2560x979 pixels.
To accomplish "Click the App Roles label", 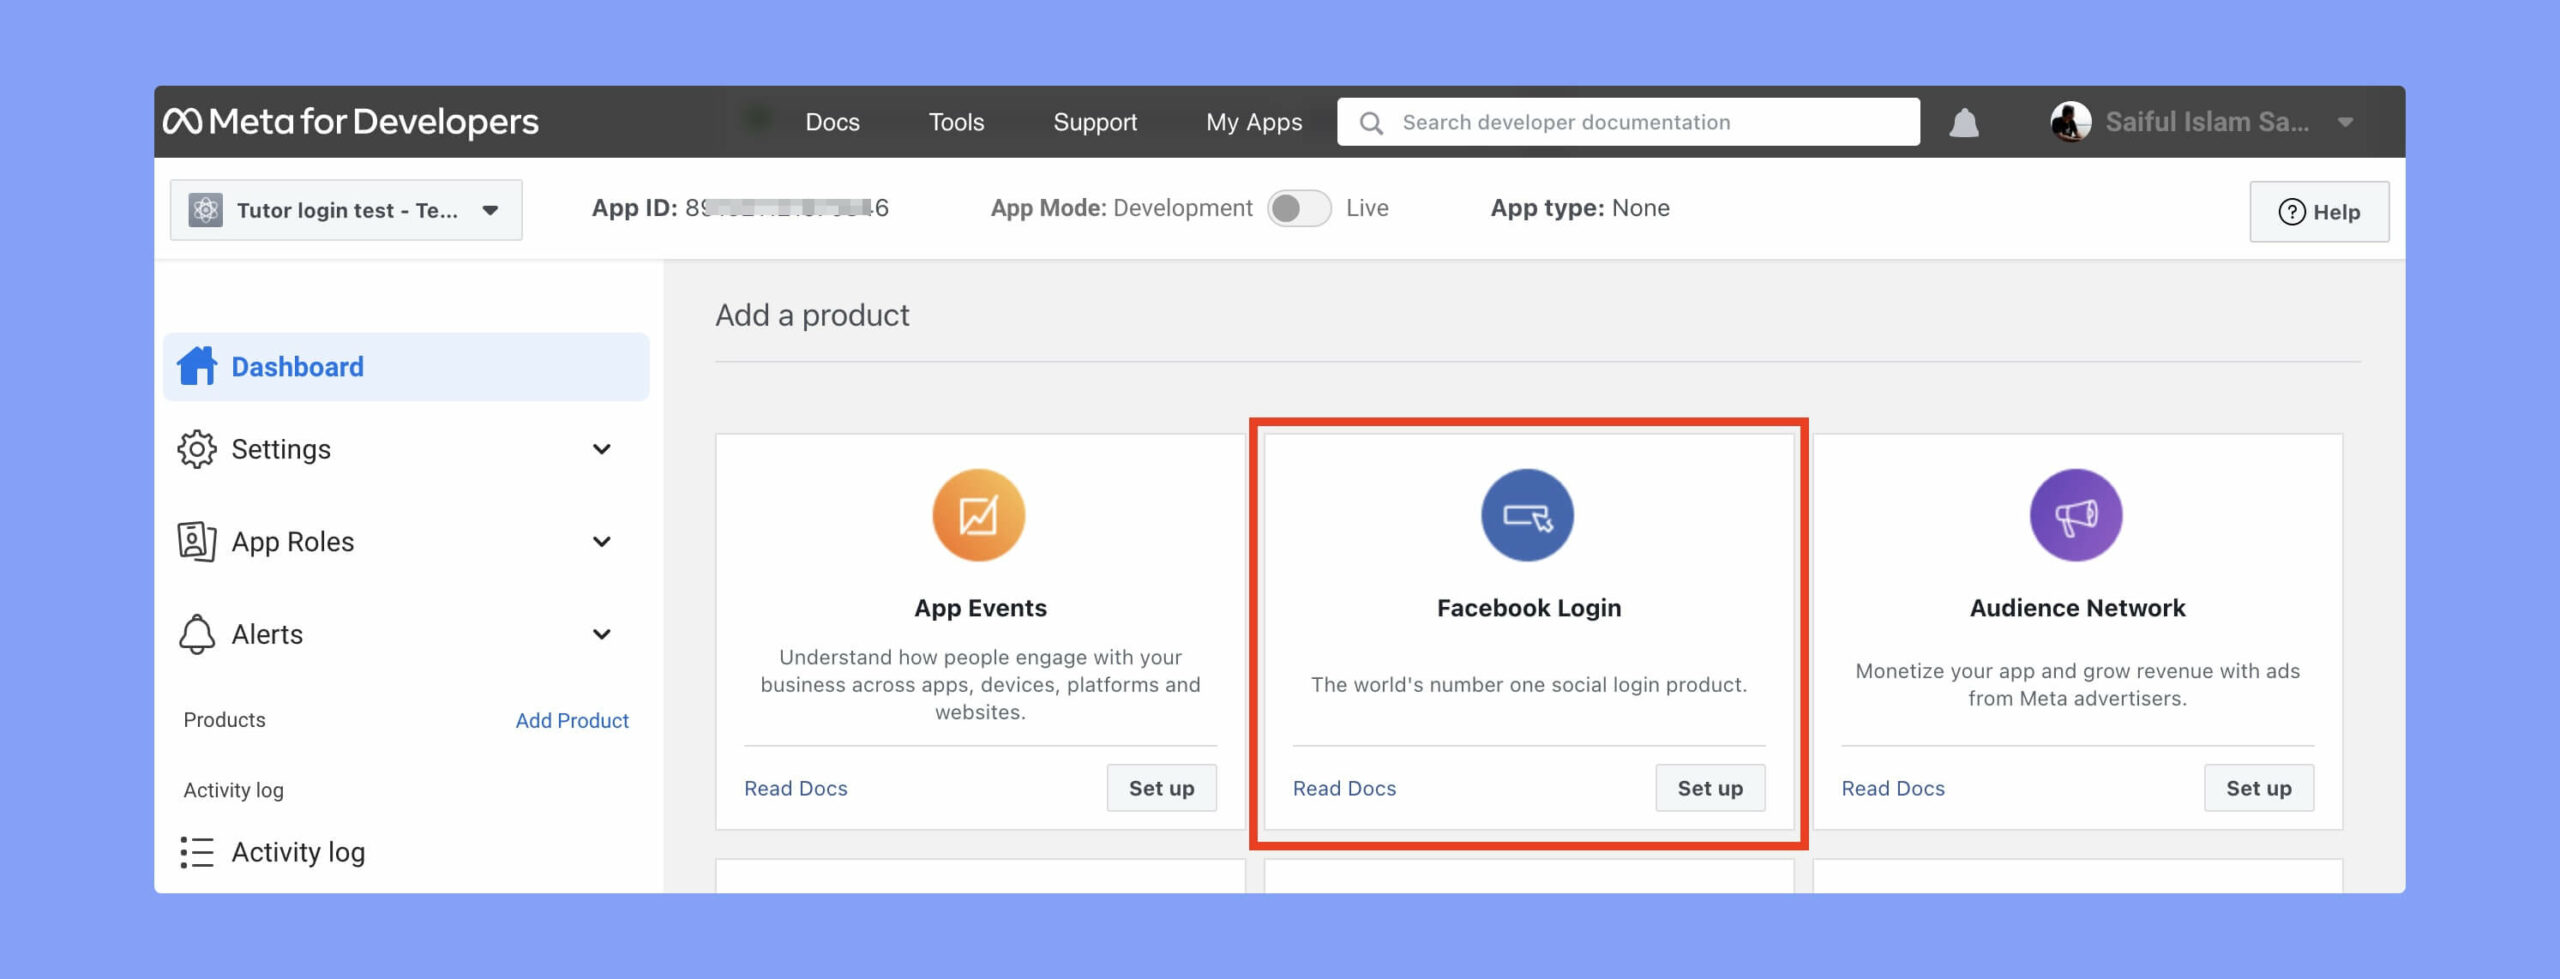I will point(293,541).
